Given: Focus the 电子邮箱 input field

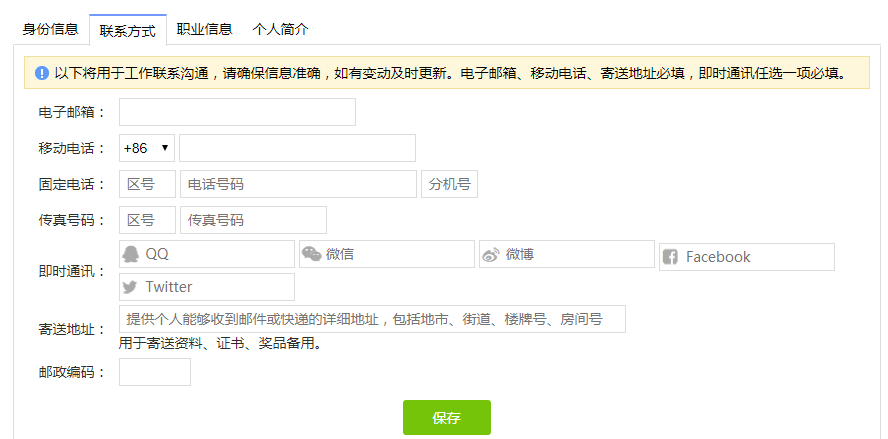Looking at the screenshot, I should (237, 112).
